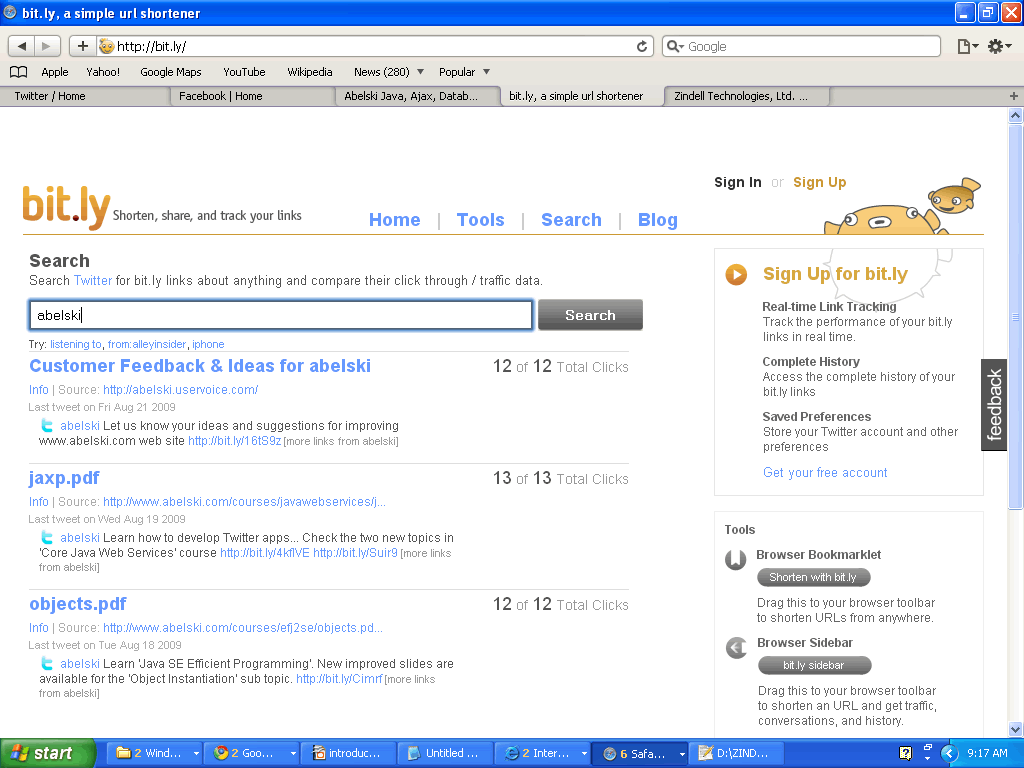Click the Sign Up link at top

click(x=820, y=182)
